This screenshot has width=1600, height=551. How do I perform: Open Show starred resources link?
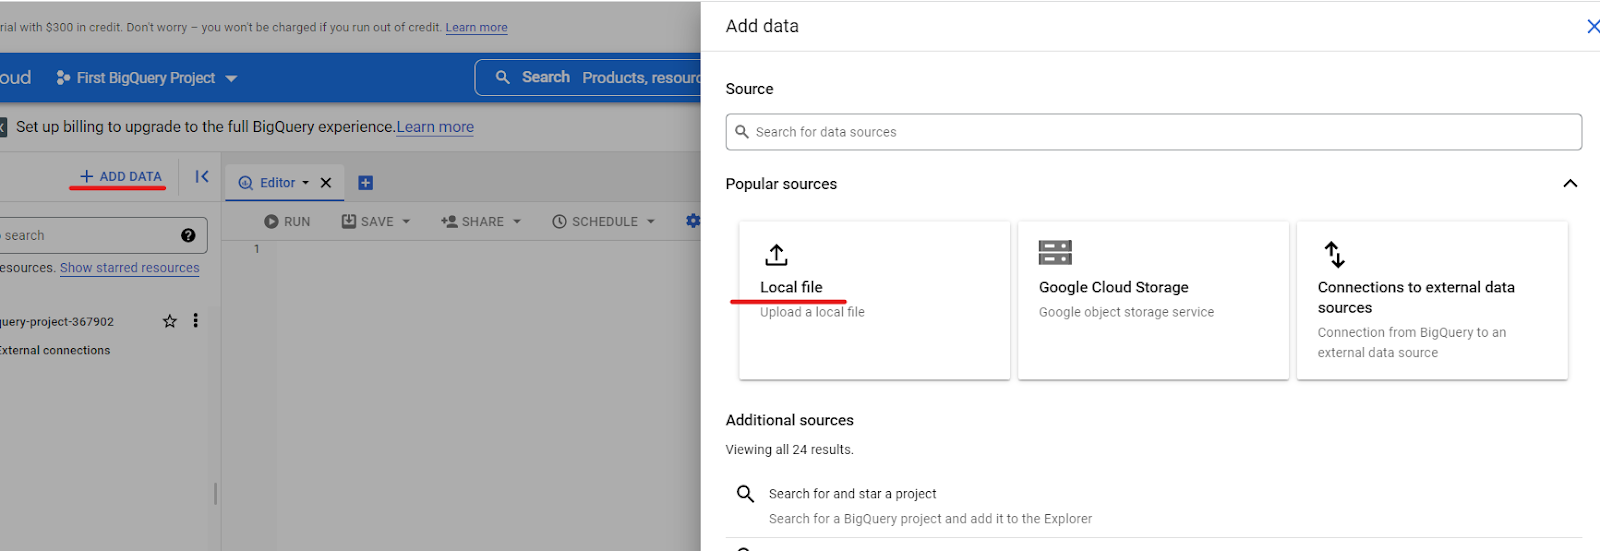click(x=130, y=268)
